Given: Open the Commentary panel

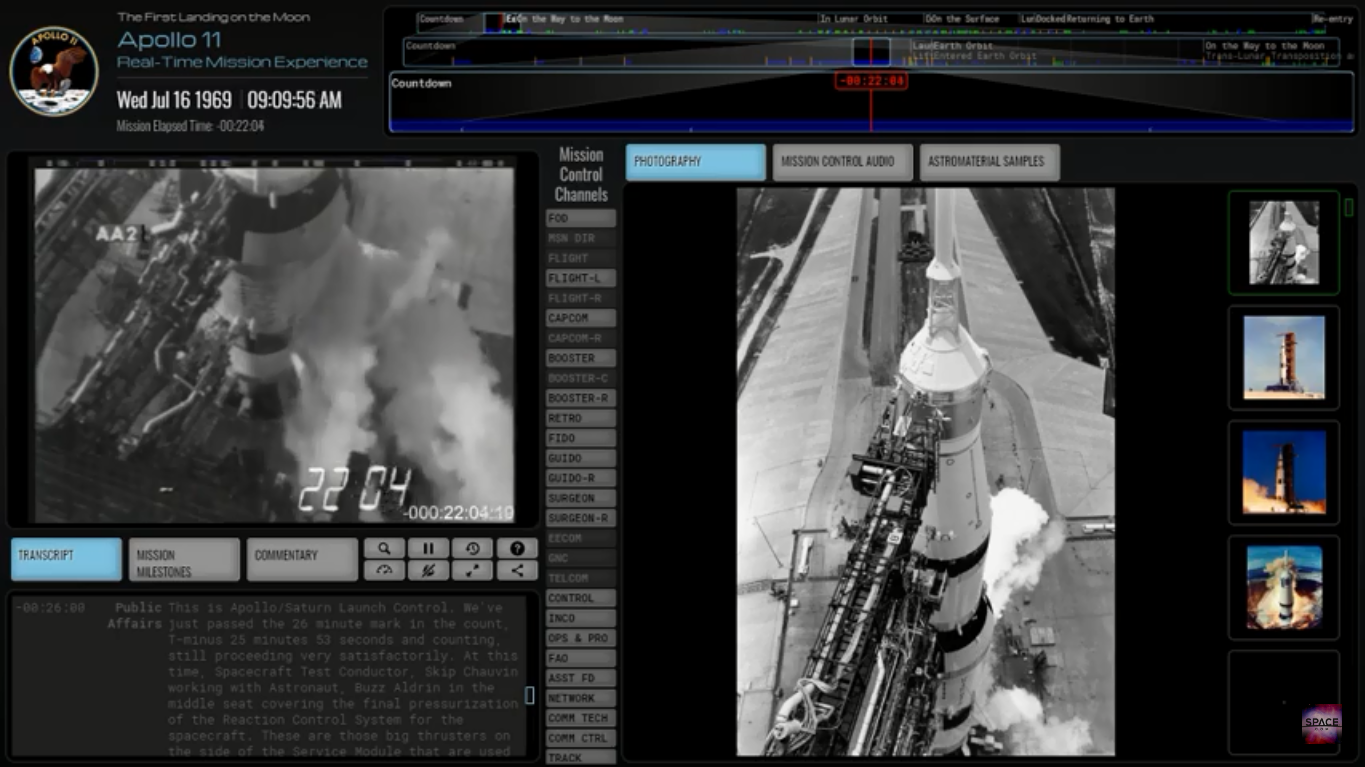Looking at the screenshot, I should tap(302, 560).
